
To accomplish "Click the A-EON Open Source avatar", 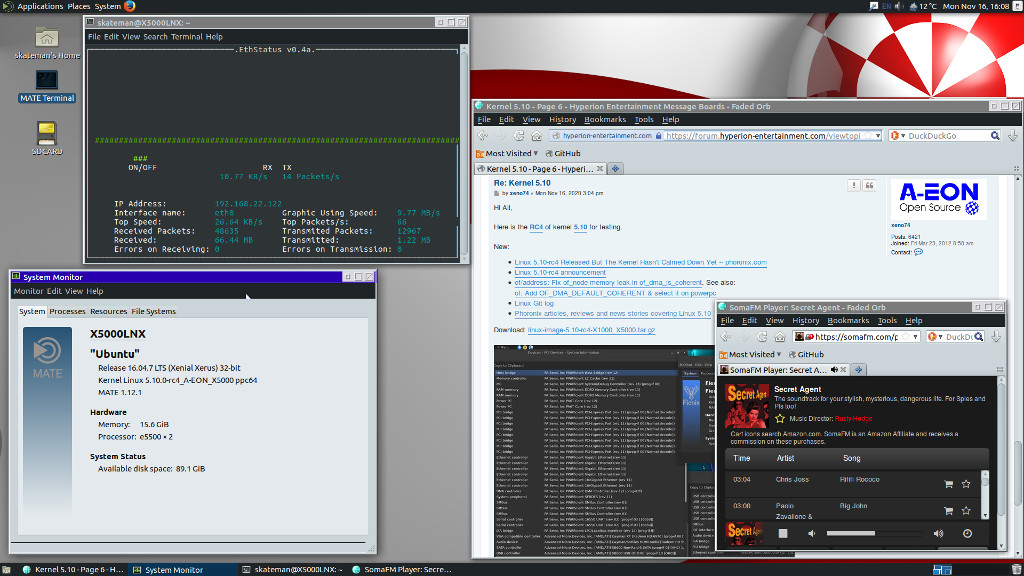I will pos(938,199).
